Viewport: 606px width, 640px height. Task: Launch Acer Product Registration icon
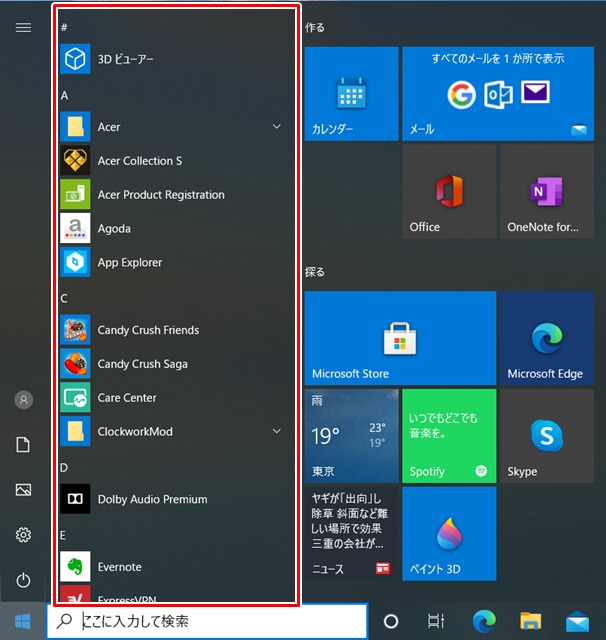tap(75, 194)
